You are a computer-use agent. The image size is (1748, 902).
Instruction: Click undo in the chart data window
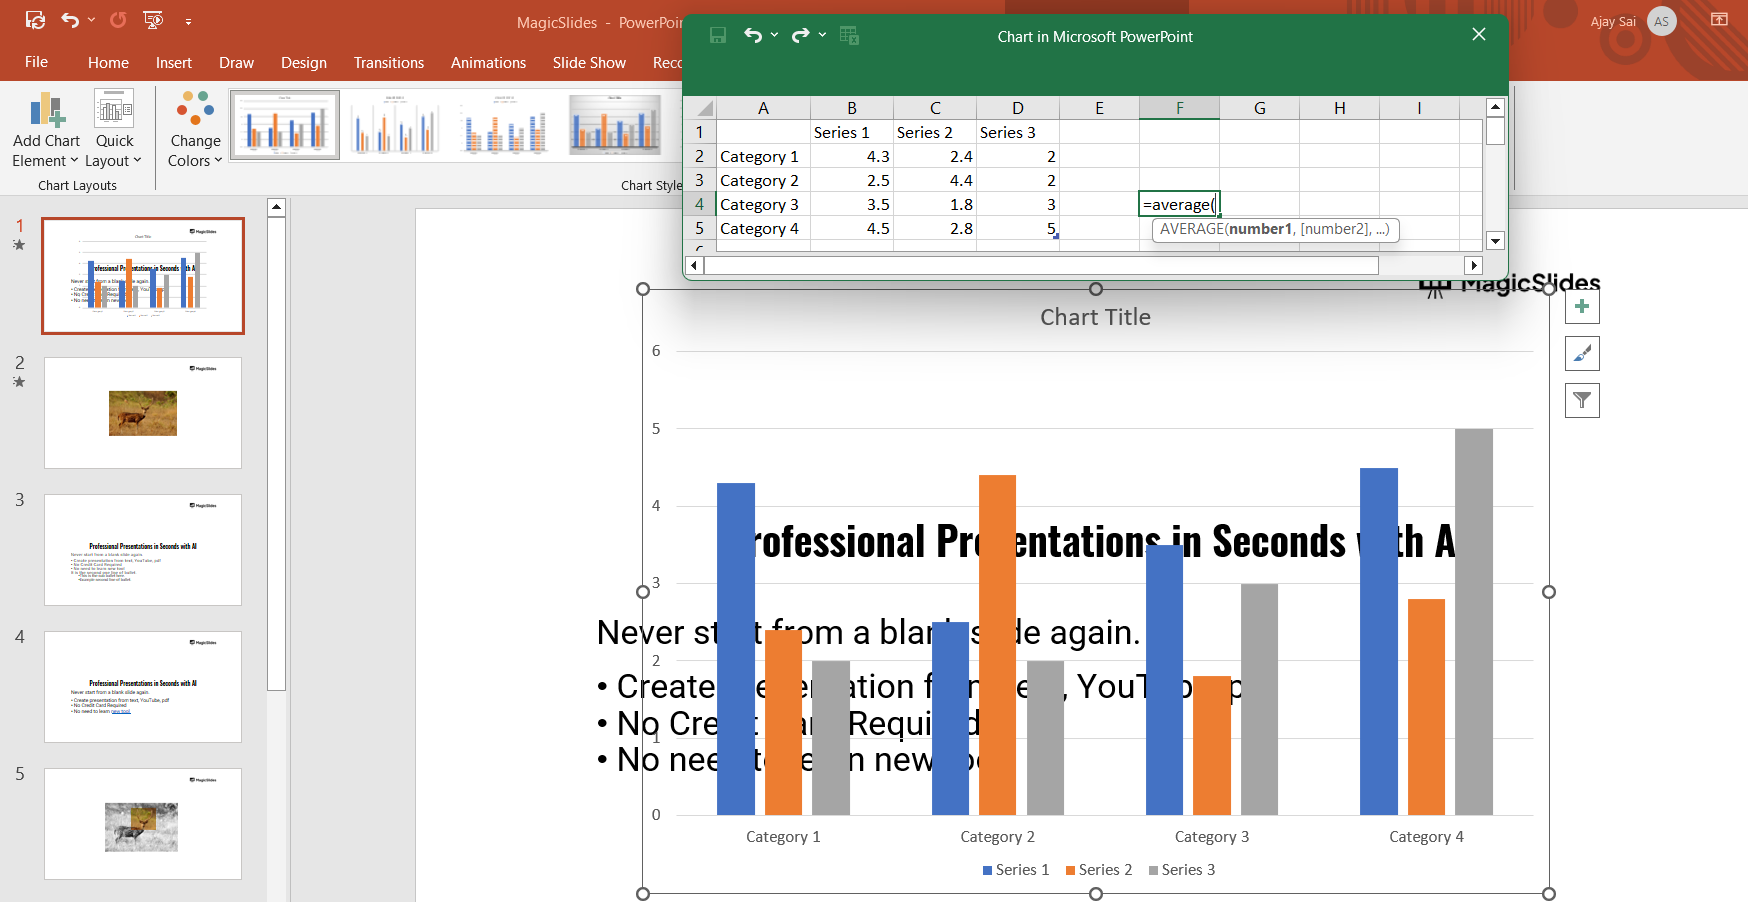pyautogui.click(x=753, y=36)
